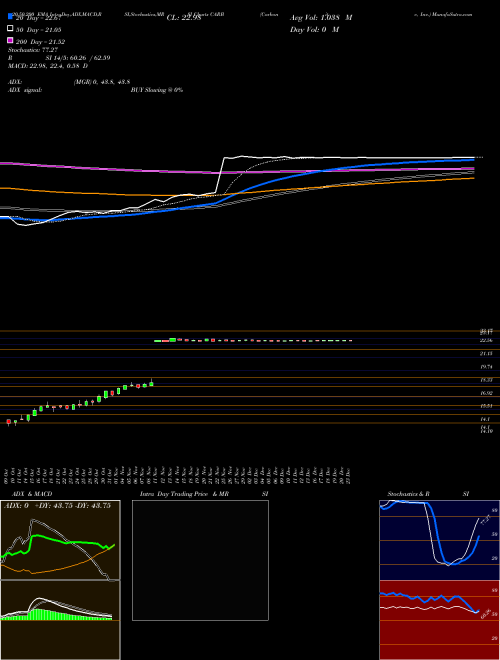Image resolution: width=500 pixels, height=660 pixels.
Task: Click the first red candle at chart start
Action: 8,421
